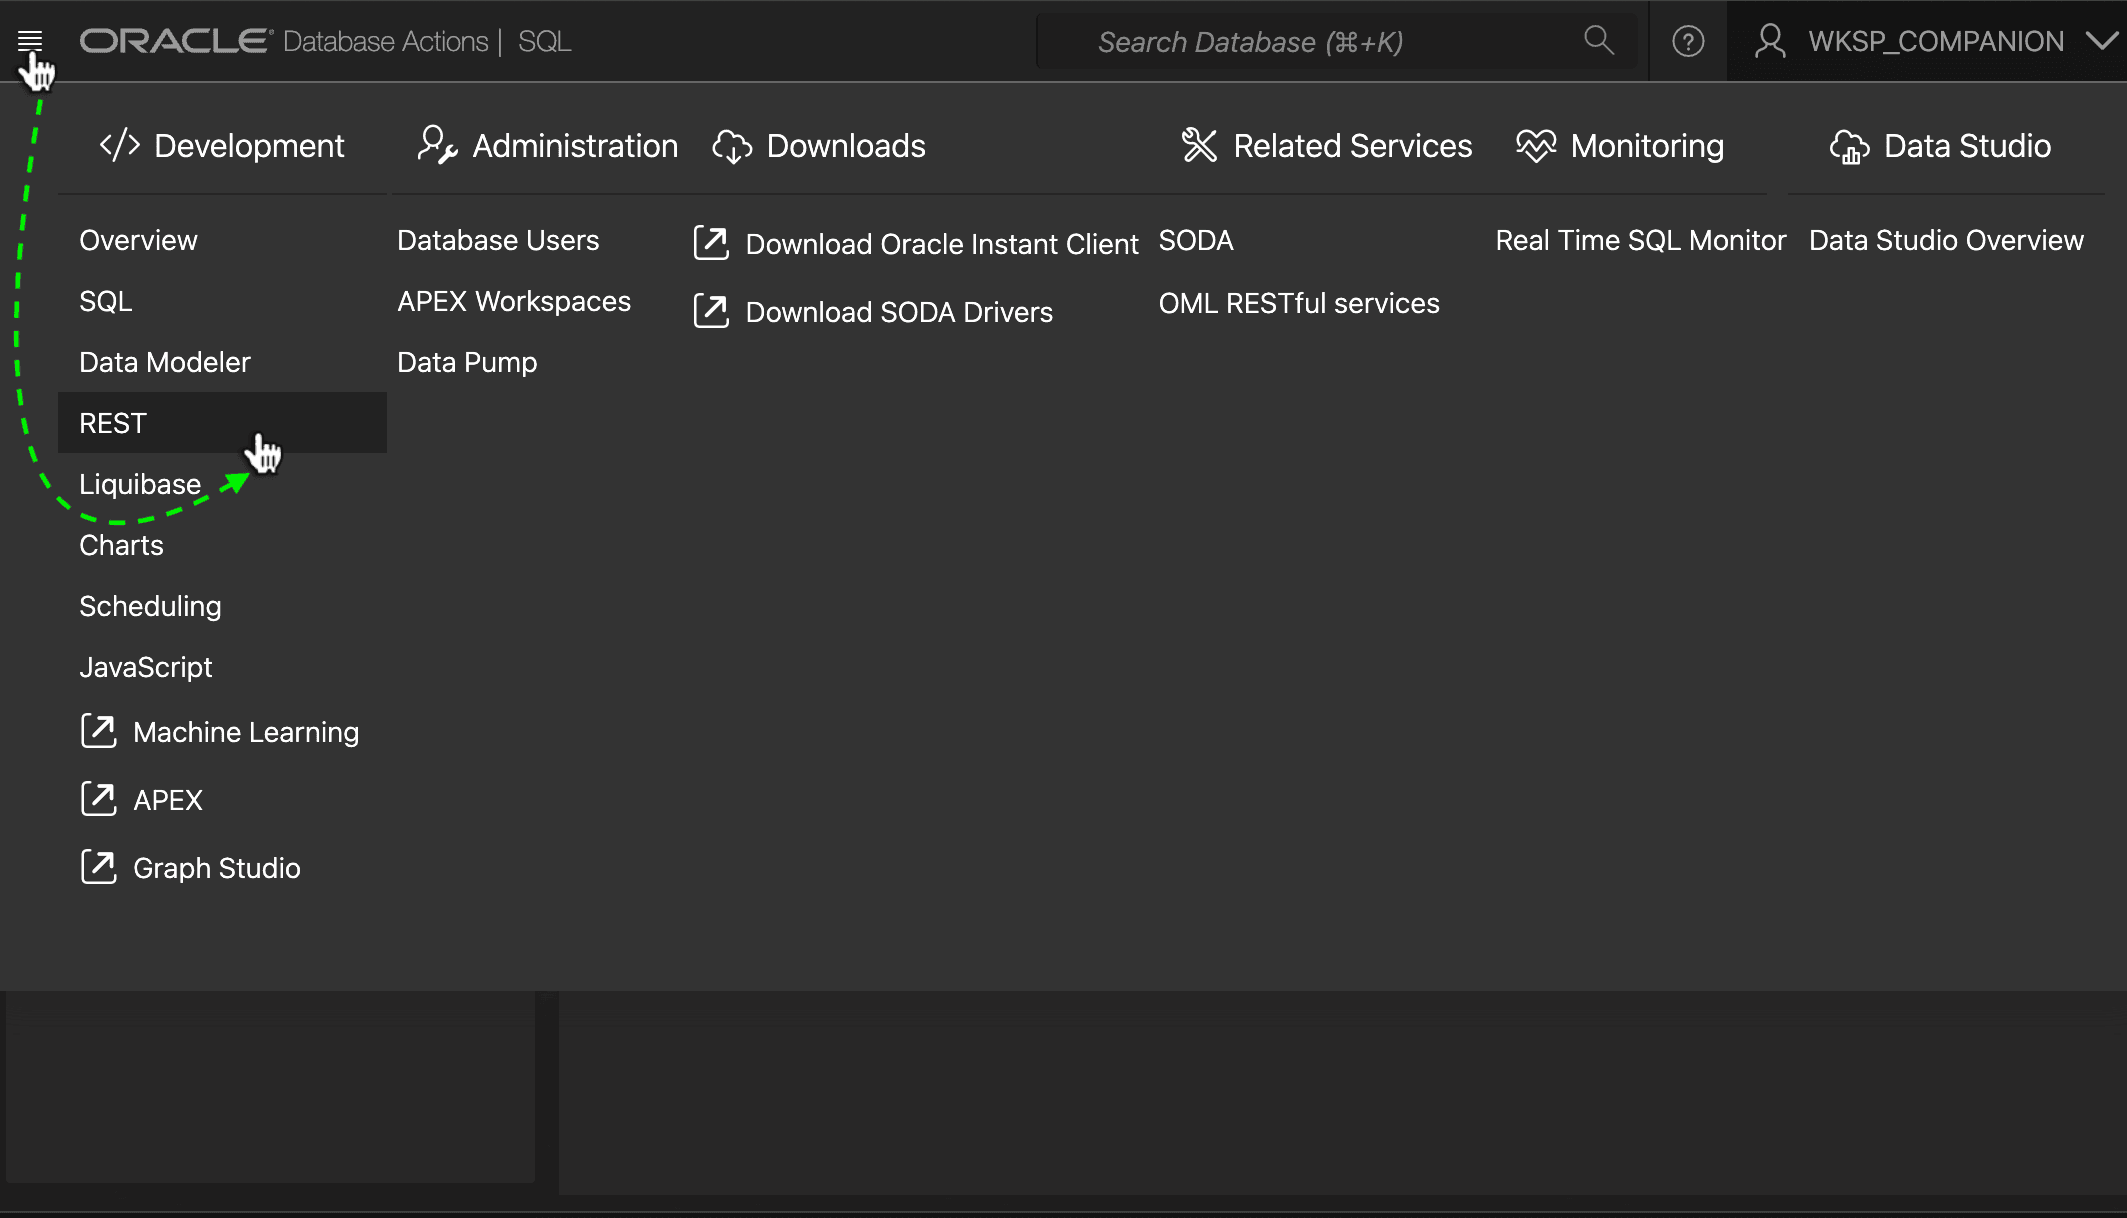Open REST from the Development menu
Viewport: 2127px width, 1218px height.
point(222,423)
